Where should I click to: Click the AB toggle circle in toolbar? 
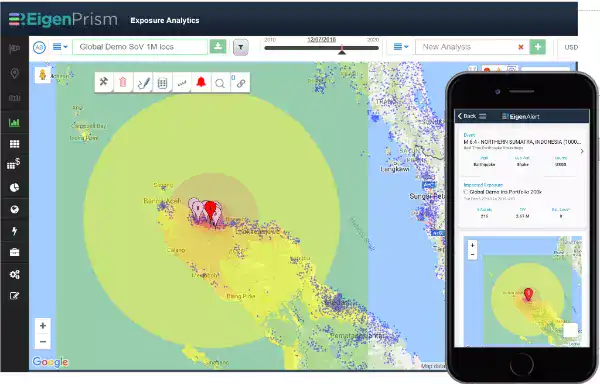coord(39,47)
